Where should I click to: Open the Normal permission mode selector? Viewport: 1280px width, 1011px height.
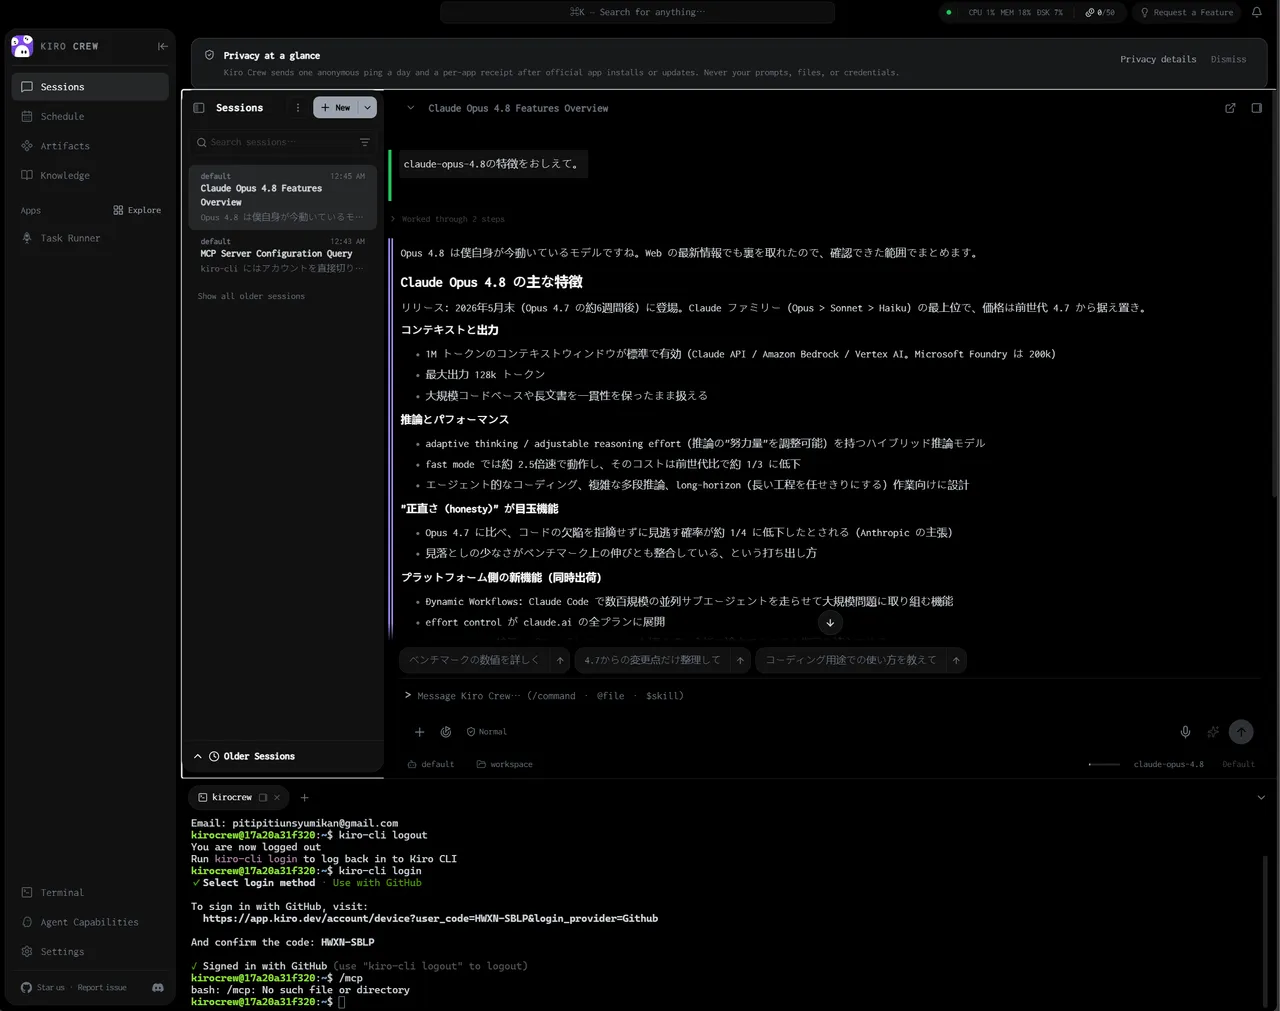[x=487, y=732]
